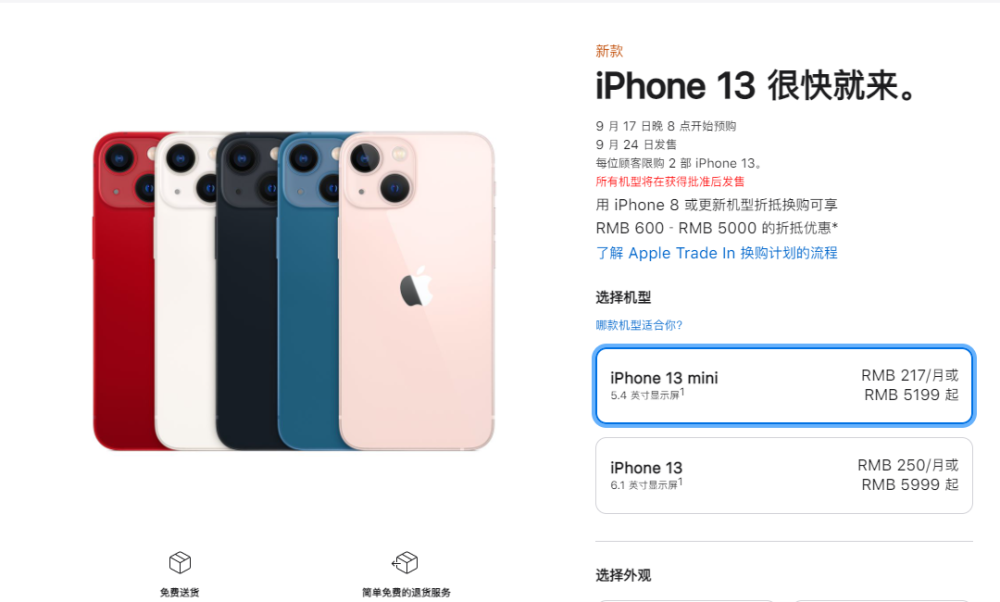Click the red approval notice text
Image resolution: width=1000 pixels, height=602 pixels.
coord(670,182)
